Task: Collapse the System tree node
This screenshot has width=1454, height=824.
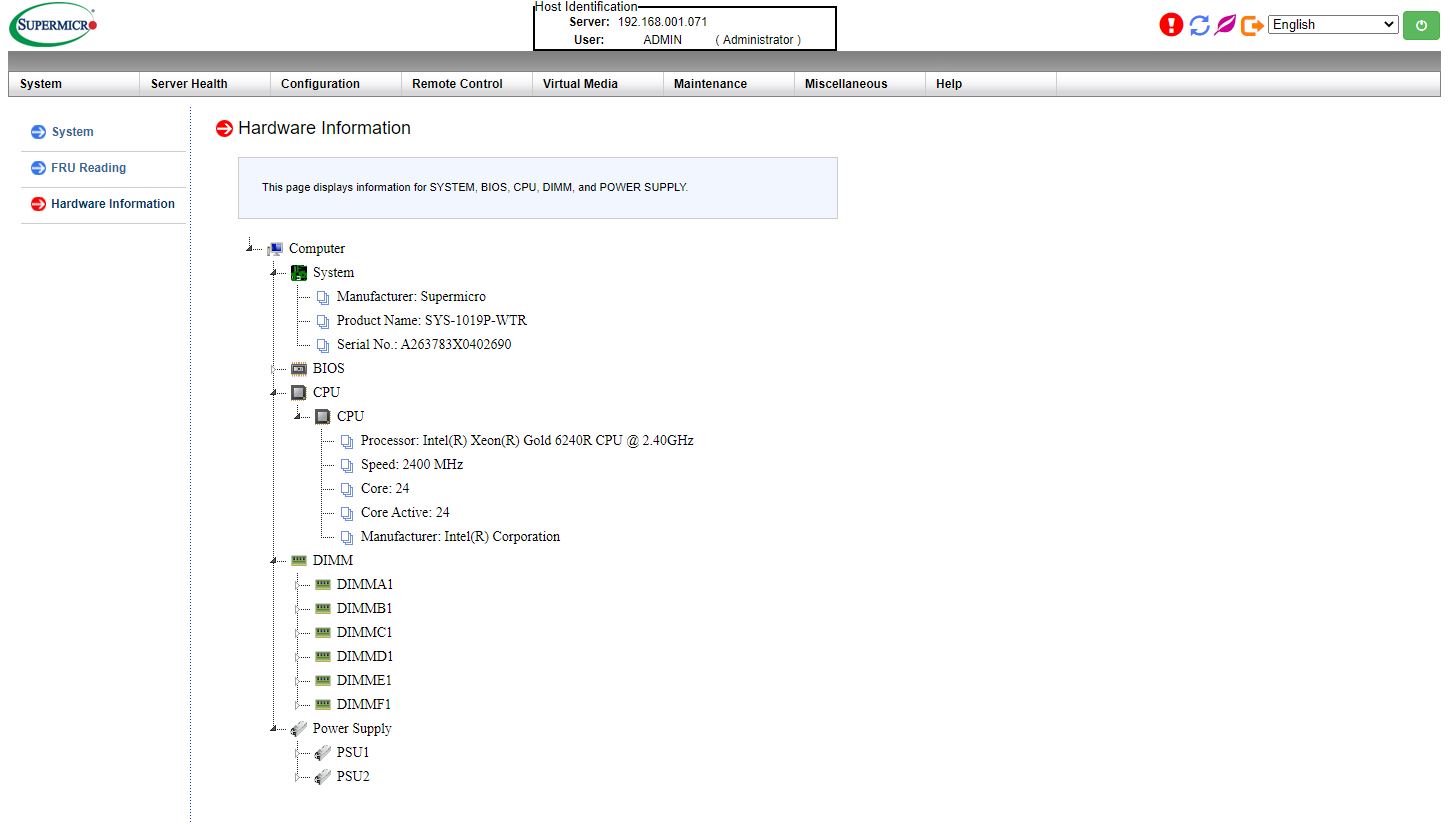Action: pyautogui.click(x=273, y=271)
